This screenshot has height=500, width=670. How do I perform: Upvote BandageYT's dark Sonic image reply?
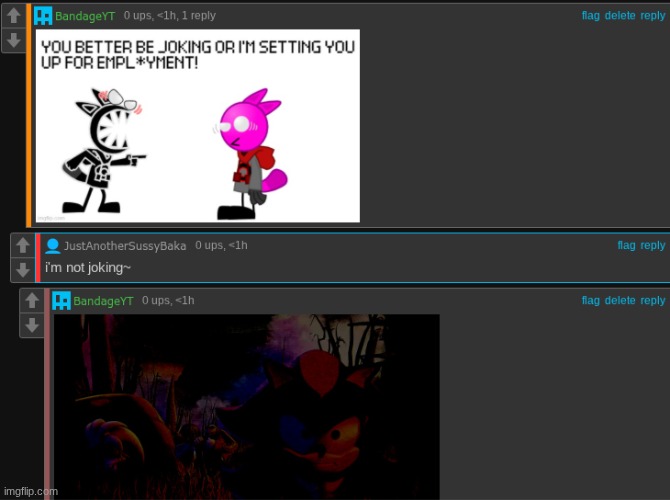32,300
